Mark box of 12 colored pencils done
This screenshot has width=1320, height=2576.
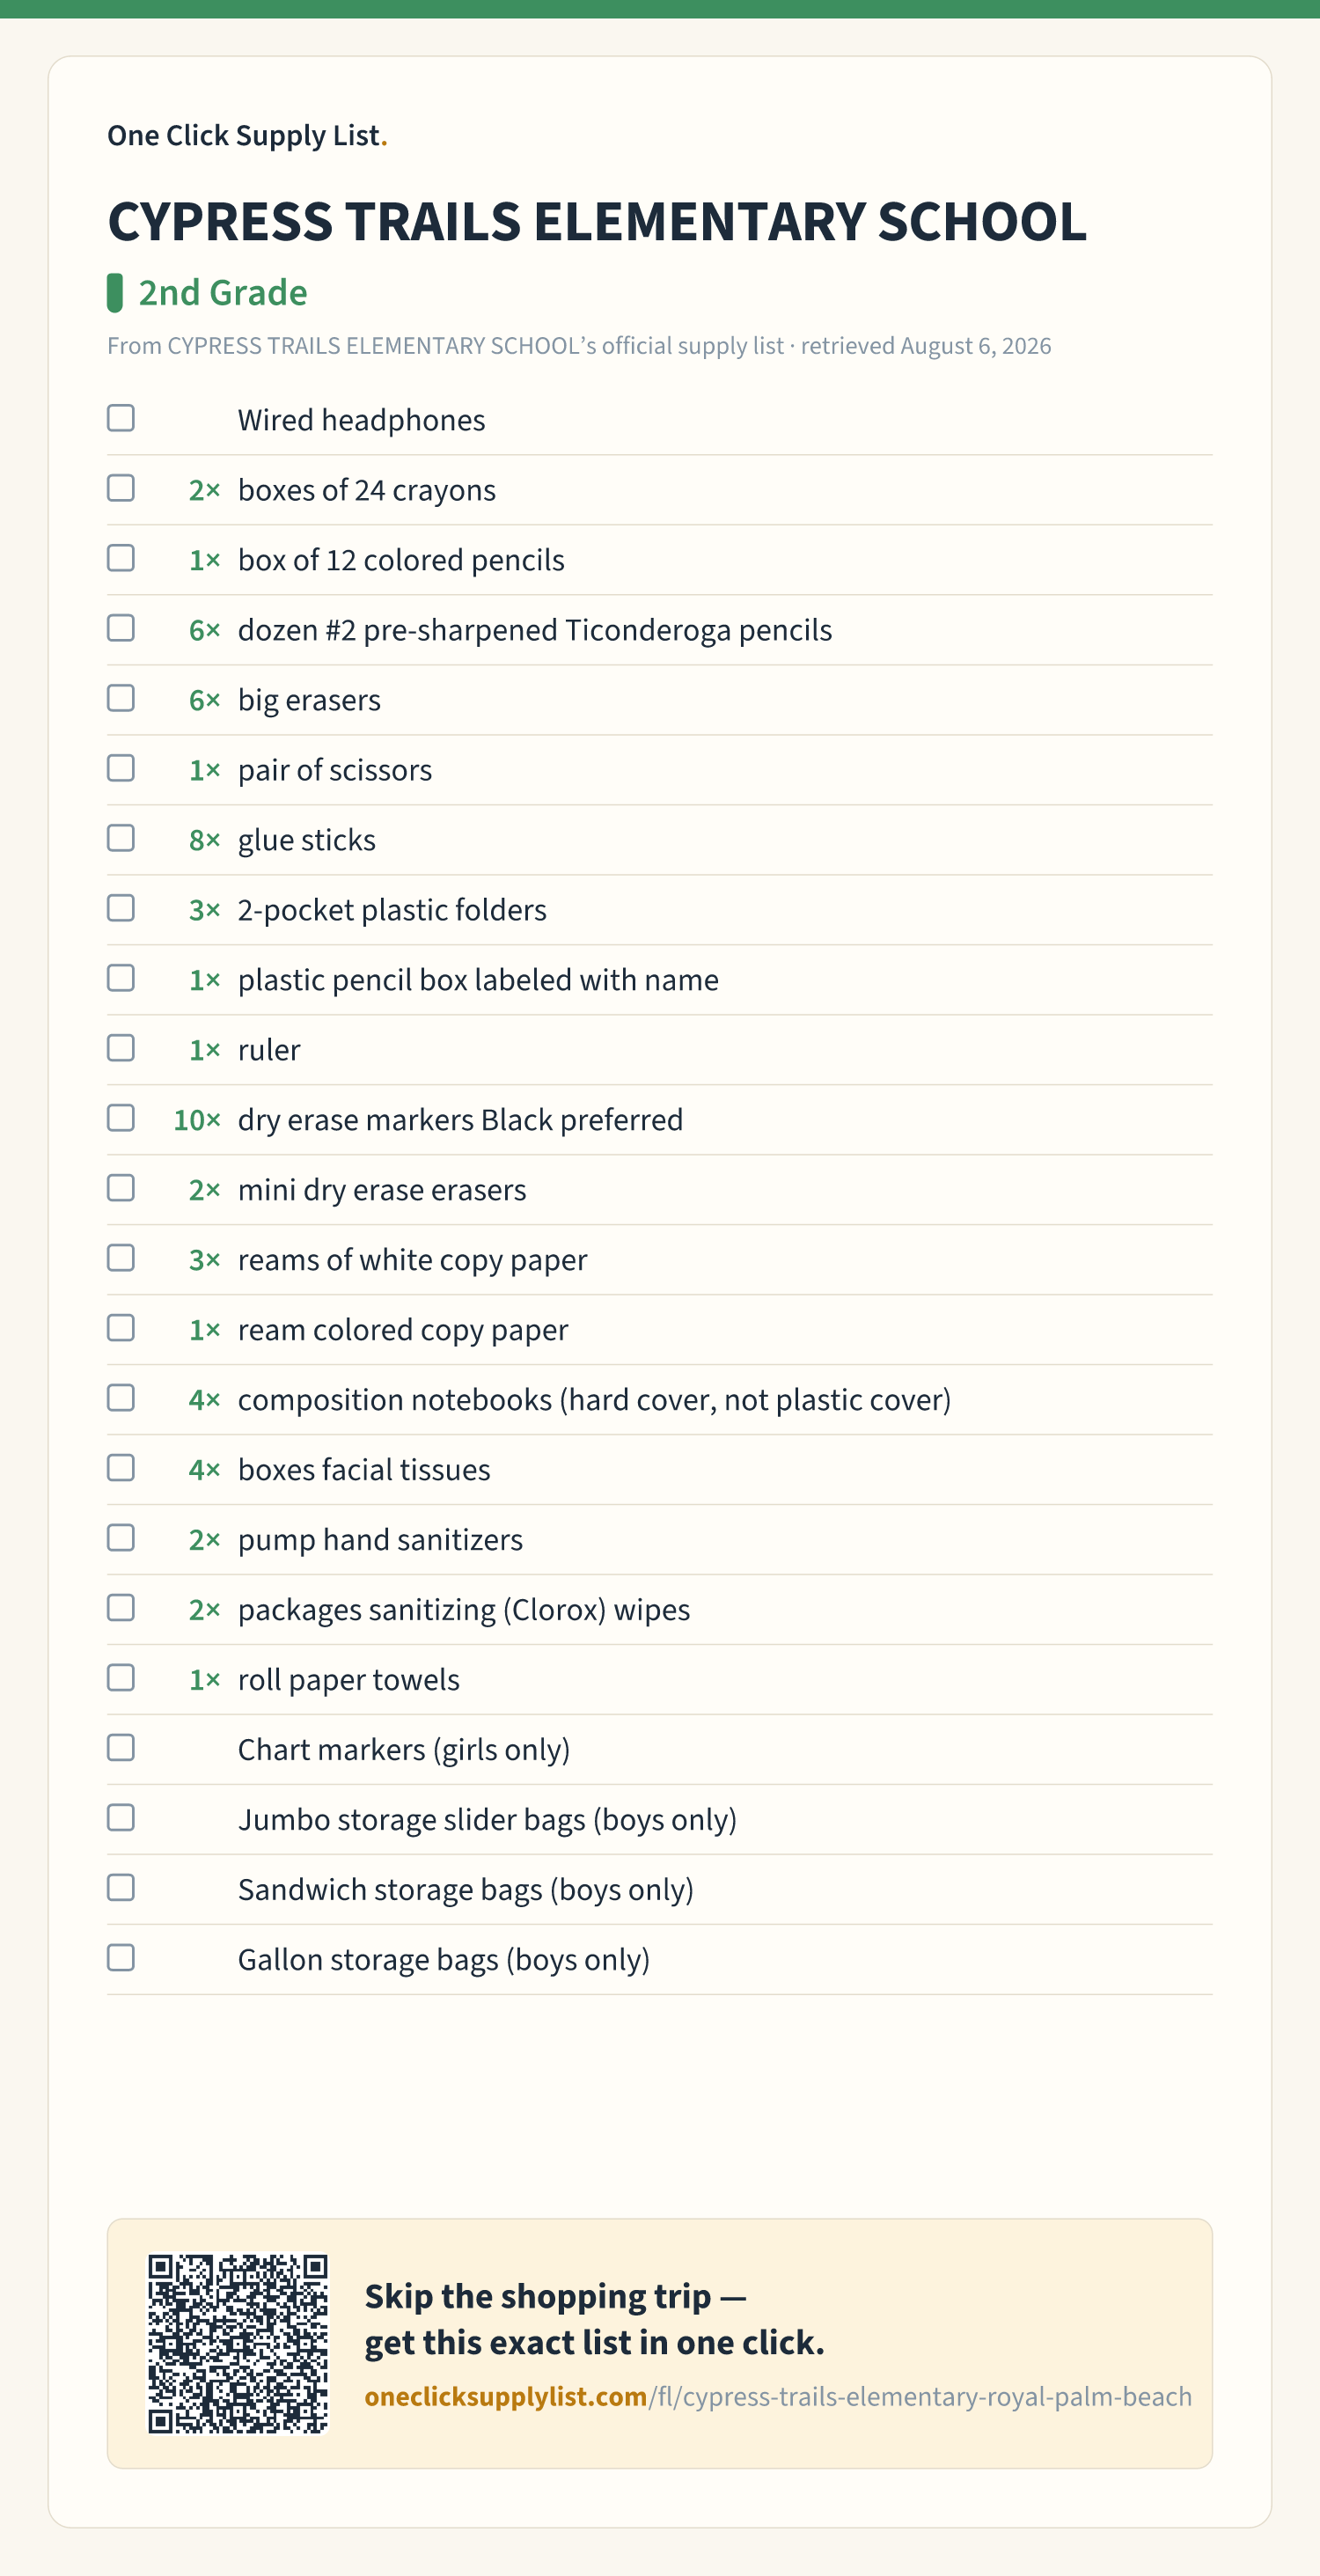pyautogui.click(x=121, y=558)
